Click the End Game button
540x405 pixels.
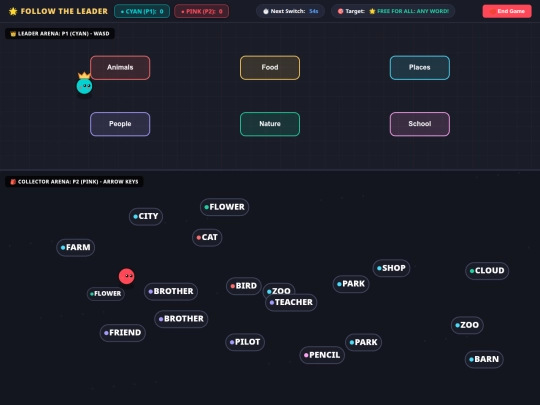(507, 11)
